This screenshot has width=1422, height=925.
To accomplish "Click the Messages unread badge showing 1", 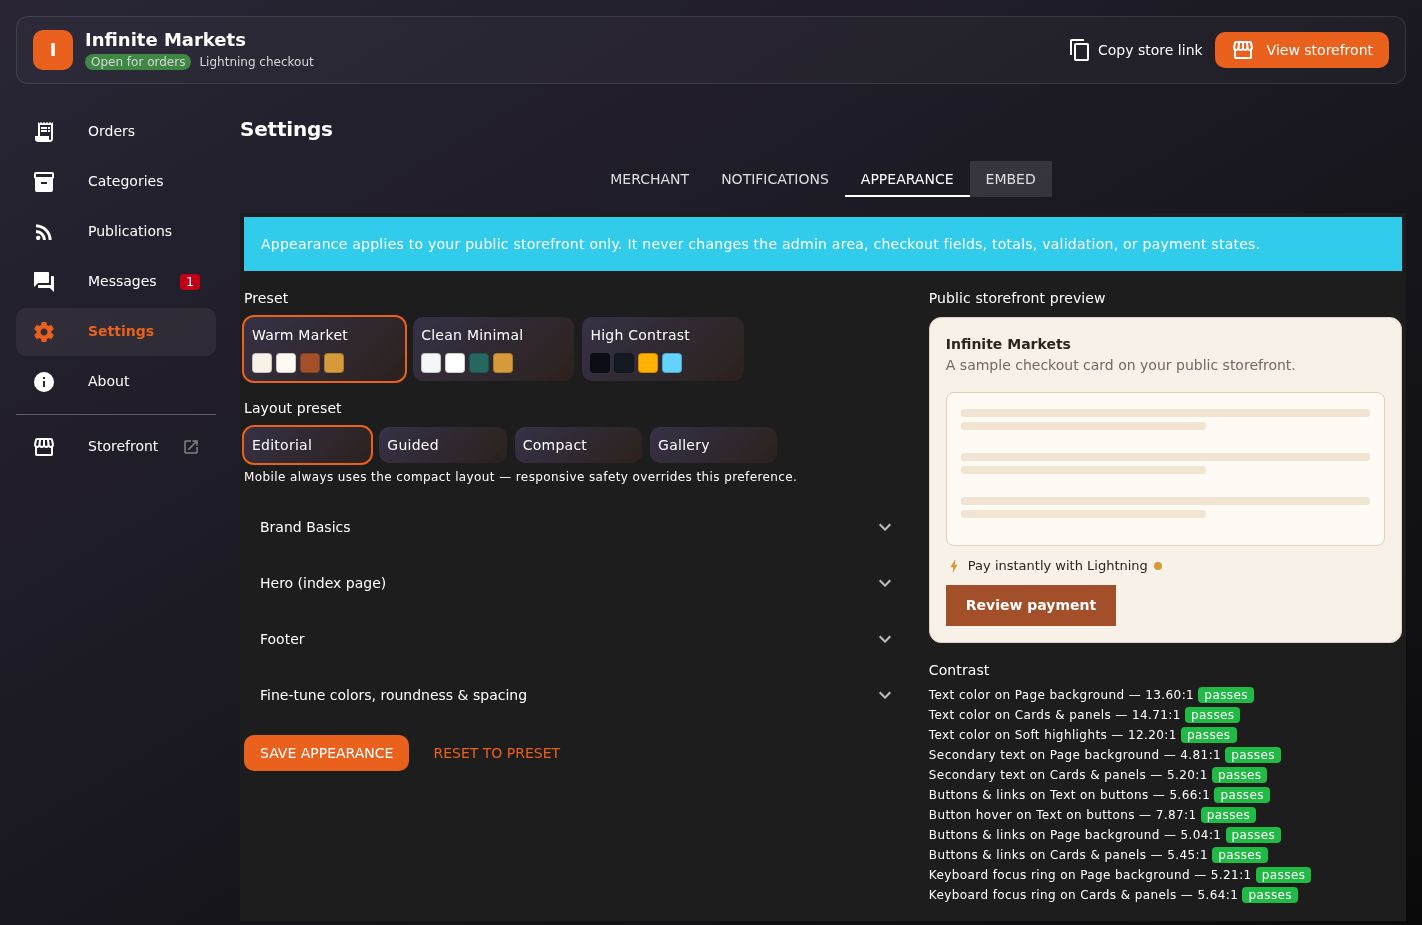I will point(190,281).
